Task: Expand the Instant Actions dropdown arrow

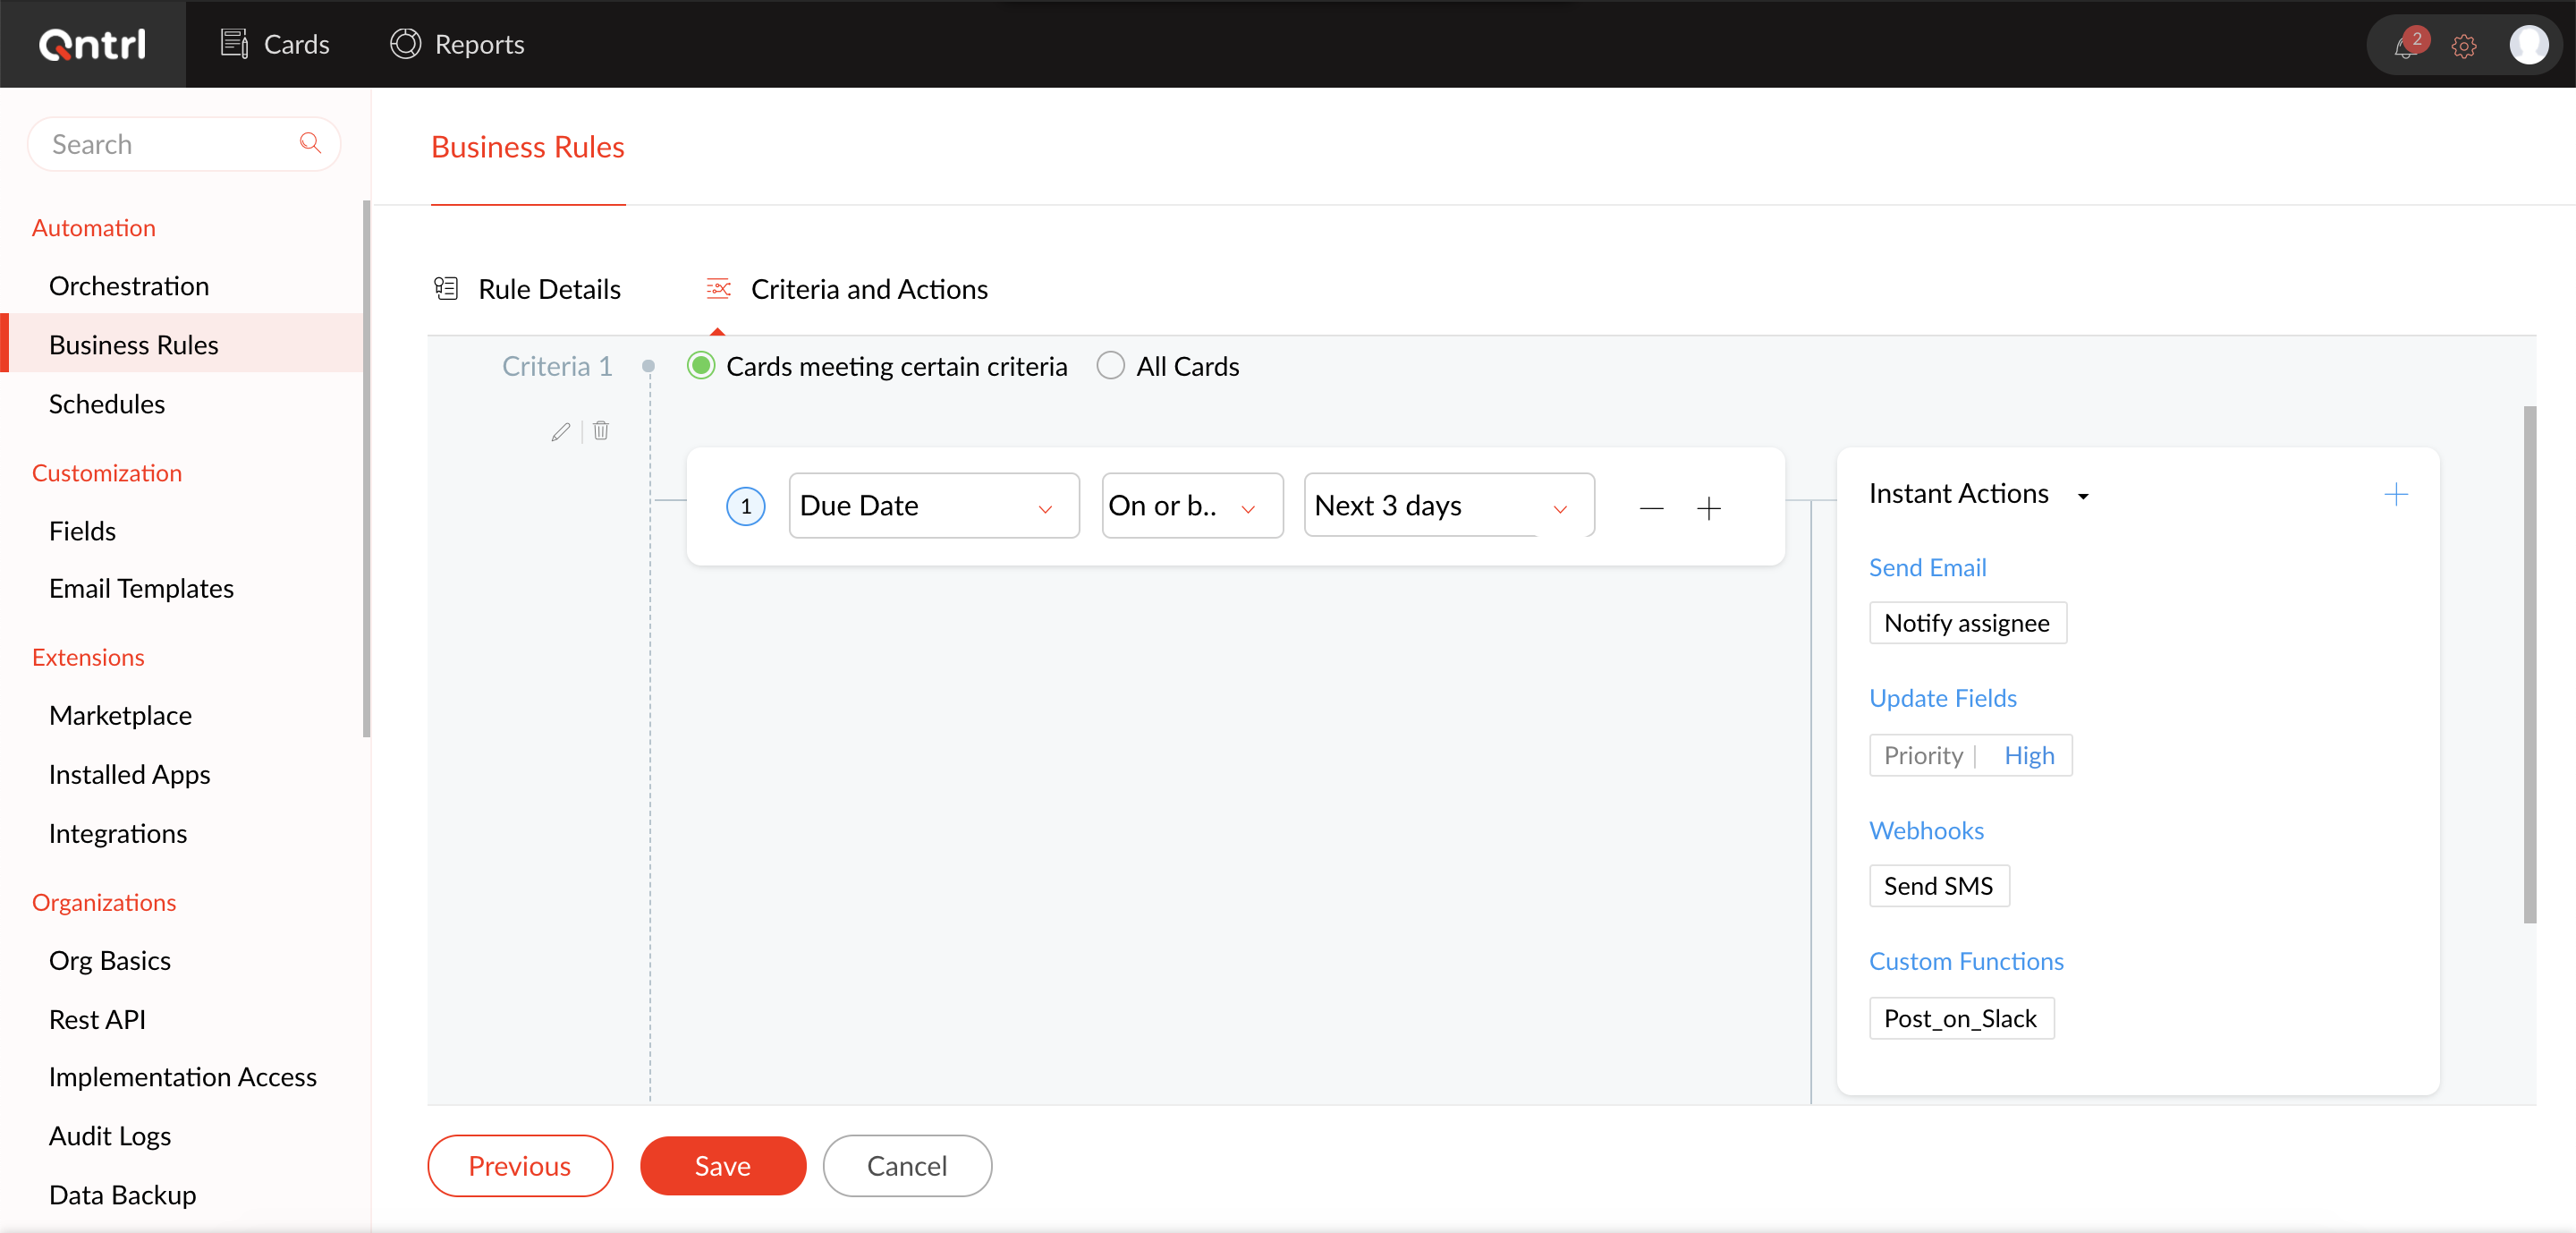Action: click(2083, 496)
